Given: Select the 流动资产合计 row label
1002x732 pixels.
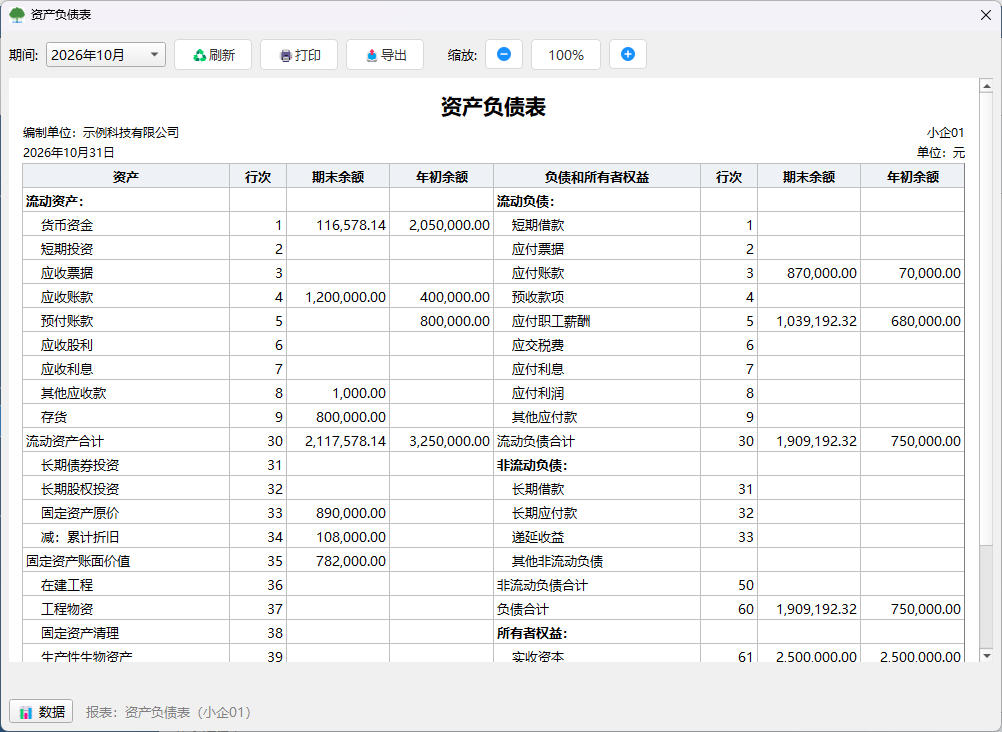Looking at the screenshot, I should click(64, 441).
